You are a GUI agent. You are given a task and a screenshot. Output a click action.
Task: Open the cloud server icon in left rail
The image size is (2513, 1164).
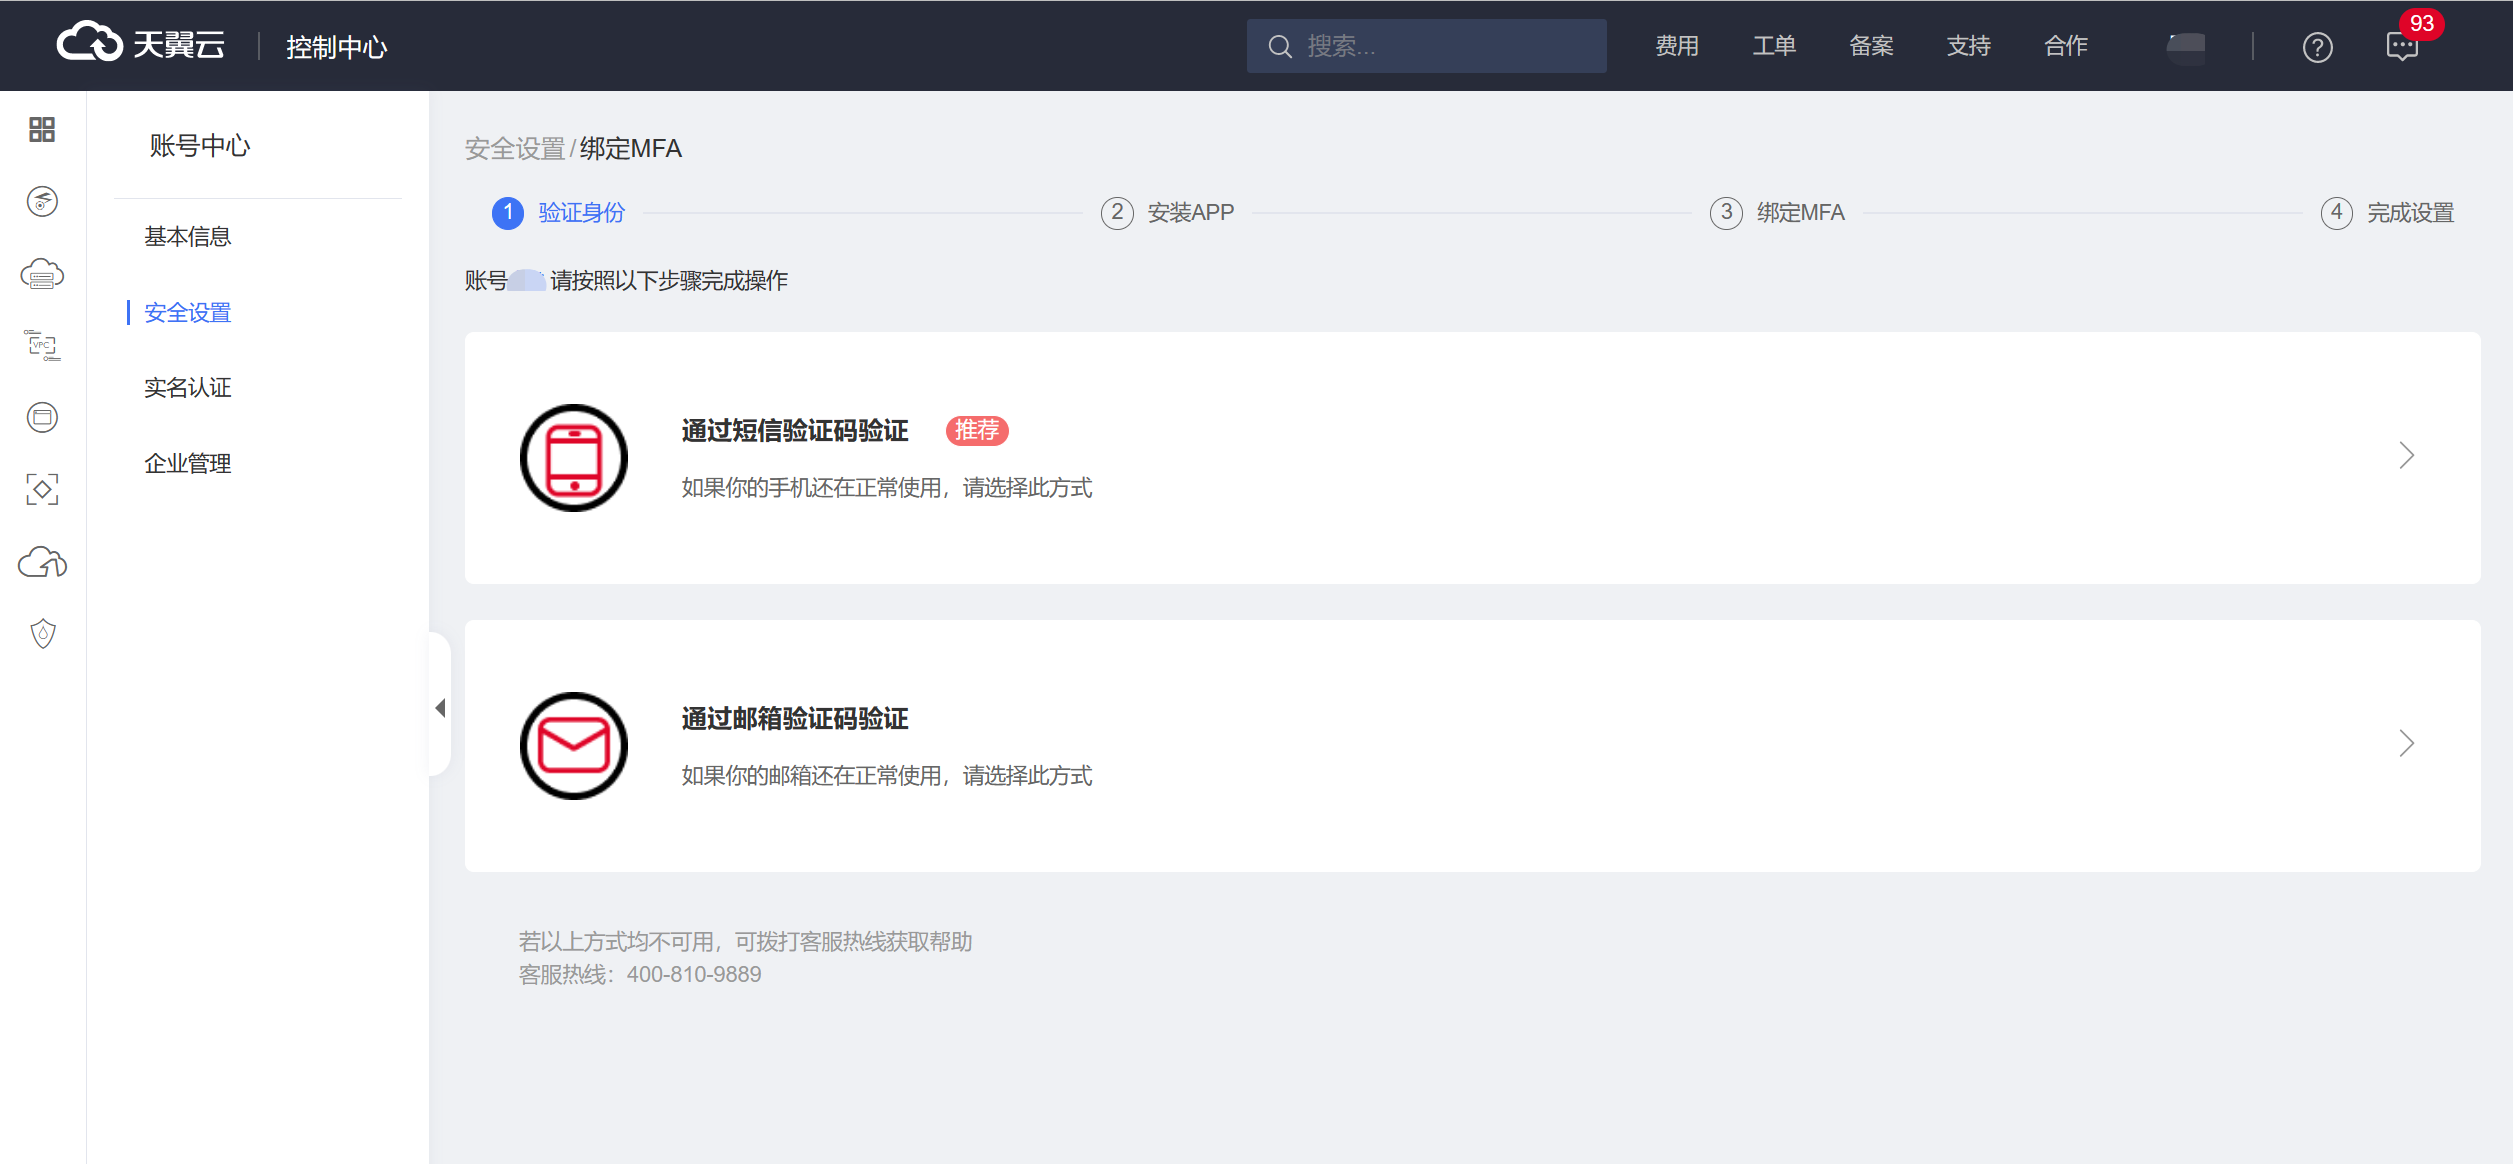(42, 273)
